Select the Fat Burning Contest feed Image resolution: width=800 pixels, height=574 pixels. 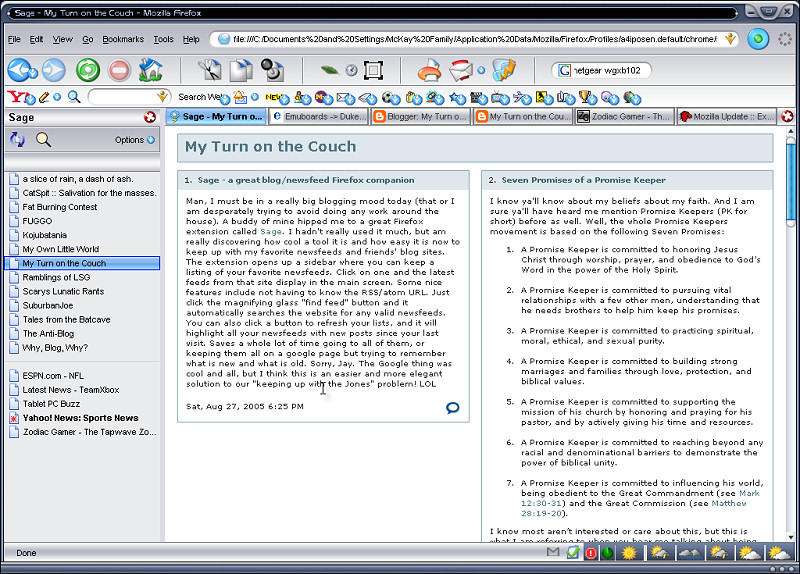click(60, 207)
